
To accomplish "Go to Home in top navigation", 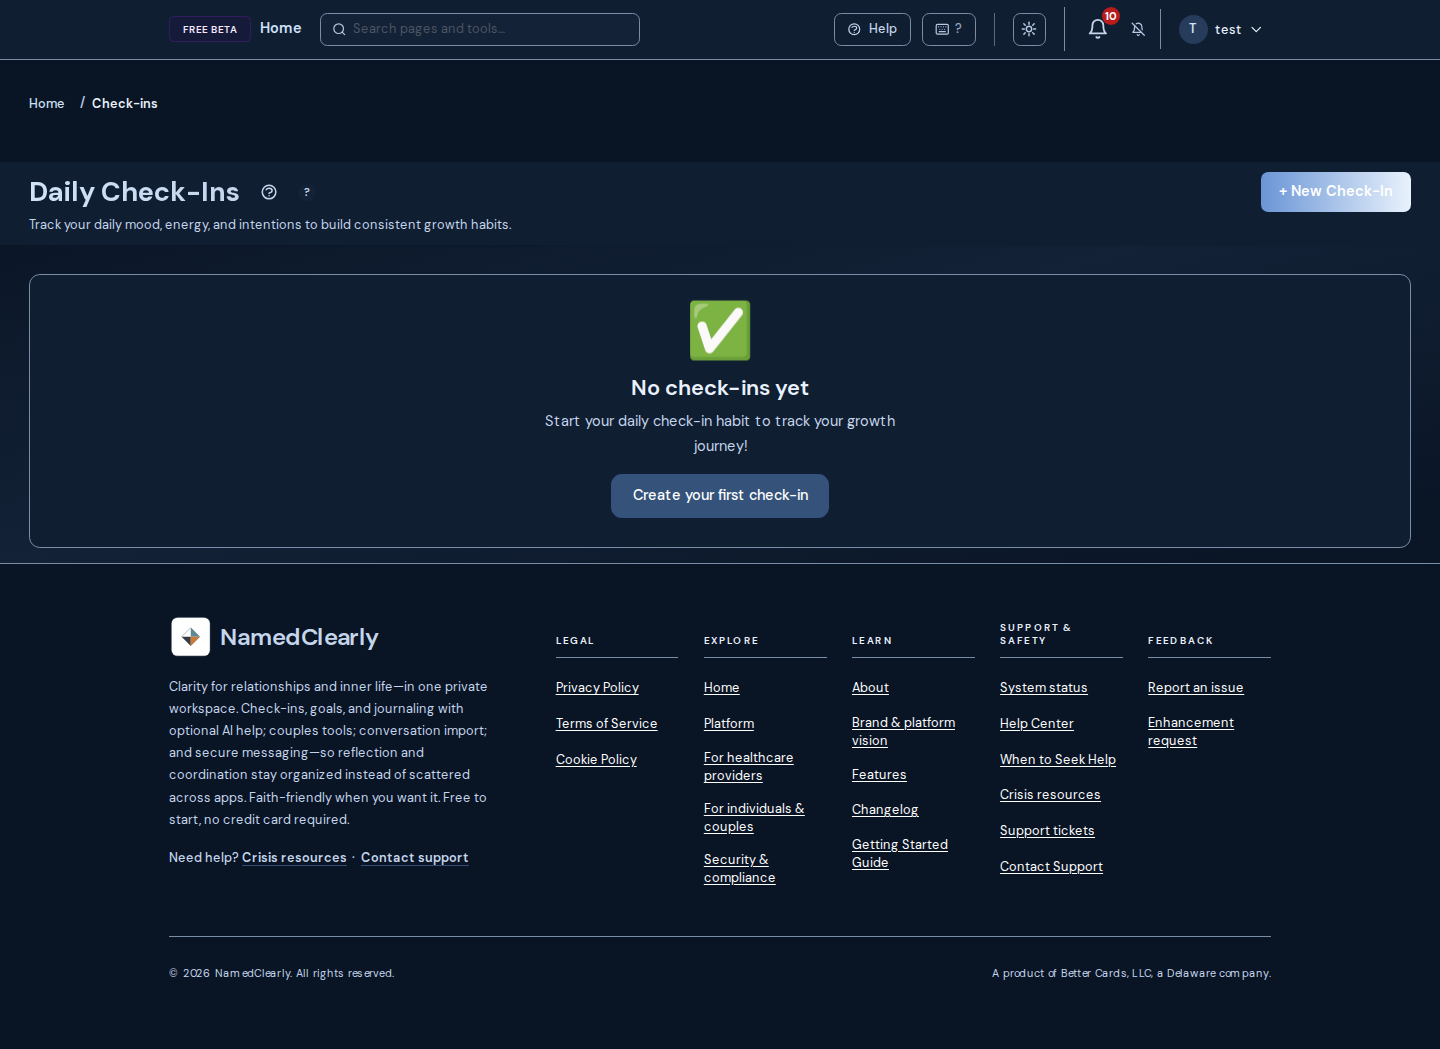I will point(280,28).
